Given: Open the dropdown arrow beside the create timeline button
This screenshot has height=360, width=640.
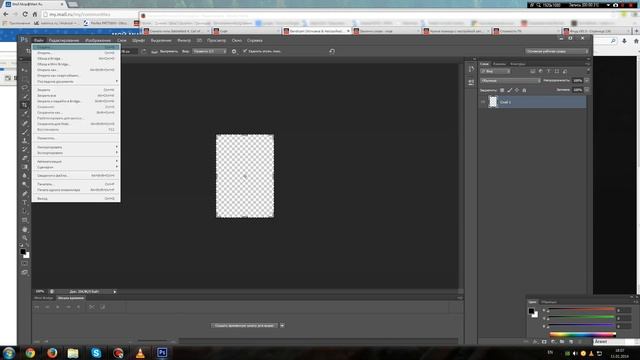Looking at the screenshot, I should coord(282,326).
